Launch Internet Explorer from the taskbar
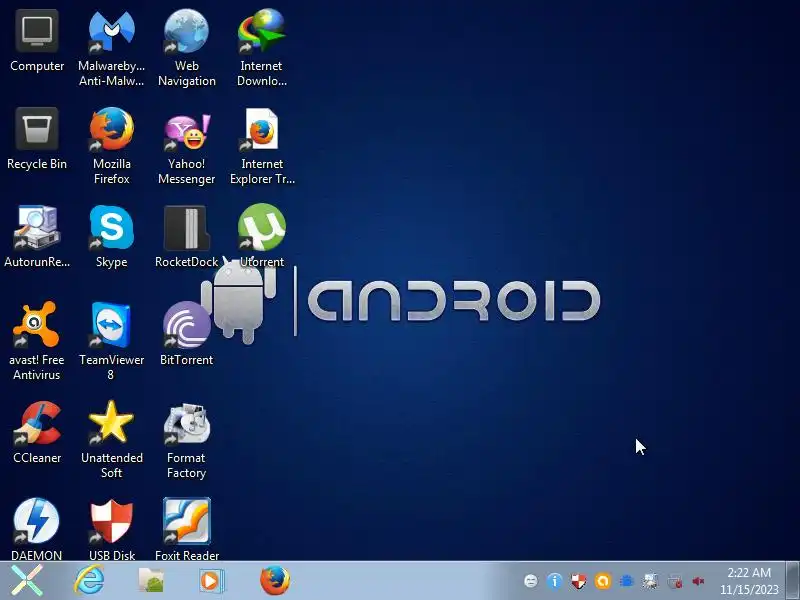This screenshot has width=800, height=600. click(x=89, y=581)
